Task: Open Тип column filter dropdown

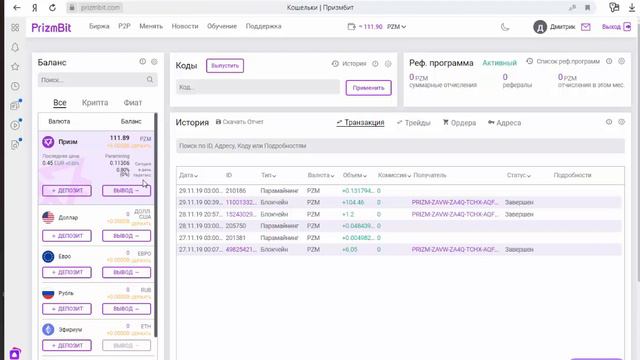Action: coord(269,175)
